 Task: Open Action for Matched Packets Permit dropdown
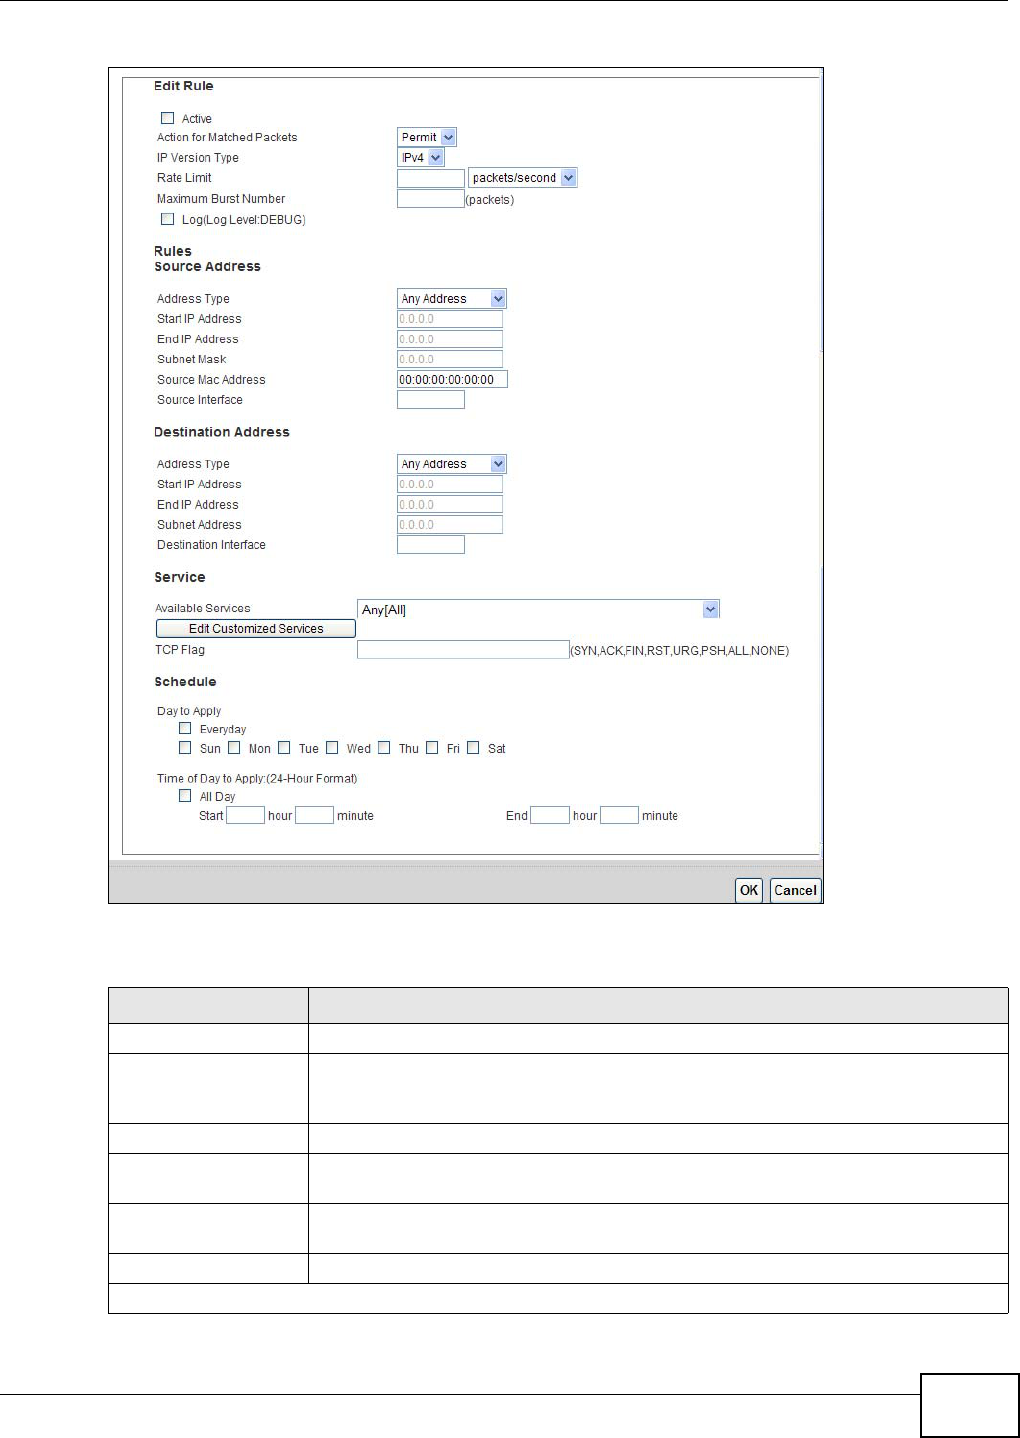pos(427,137)
